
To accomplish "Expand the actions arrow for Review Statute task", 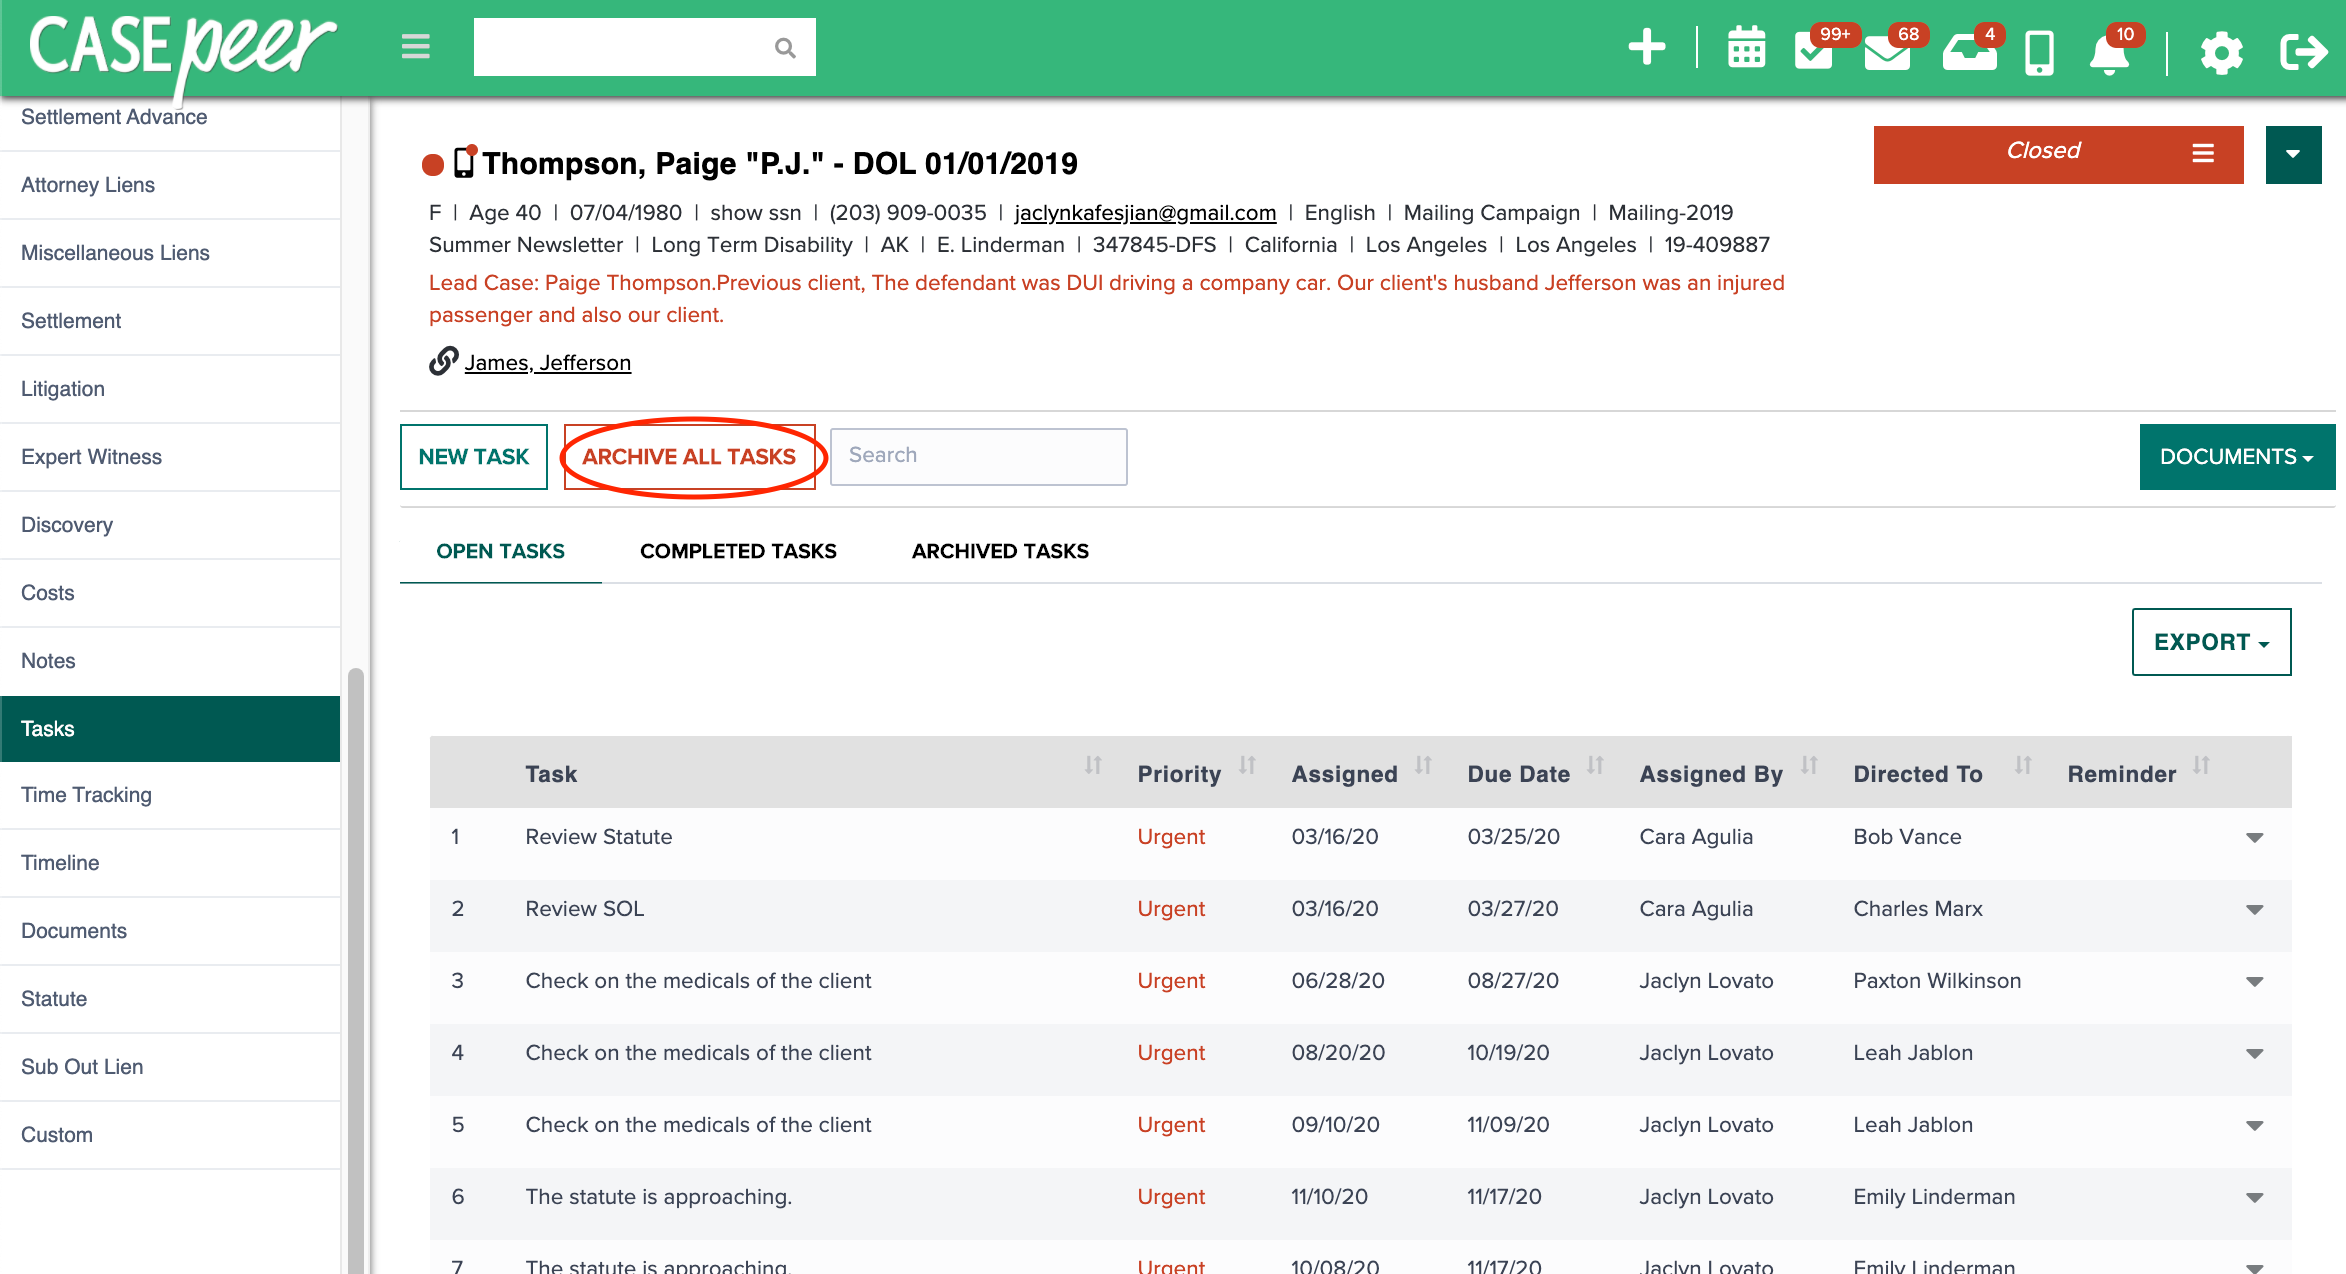I will coord(2254,838).
